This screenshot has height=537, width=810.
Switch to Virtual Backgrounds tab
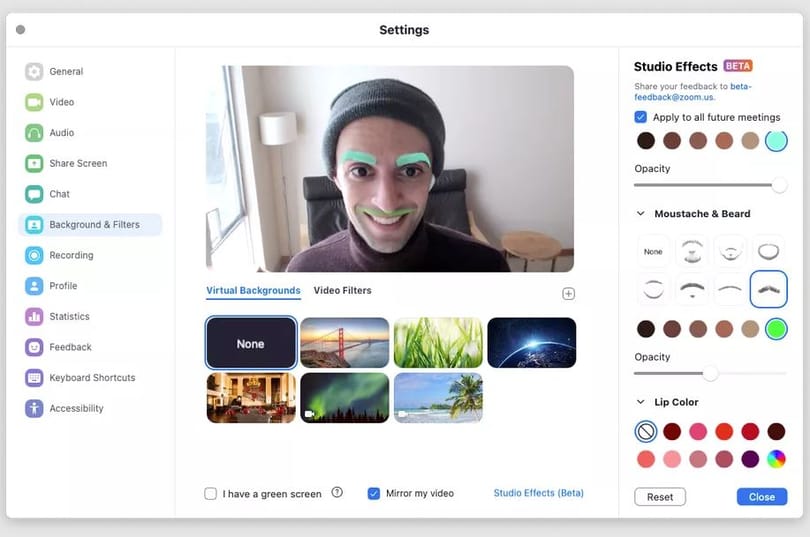[253, 291]
